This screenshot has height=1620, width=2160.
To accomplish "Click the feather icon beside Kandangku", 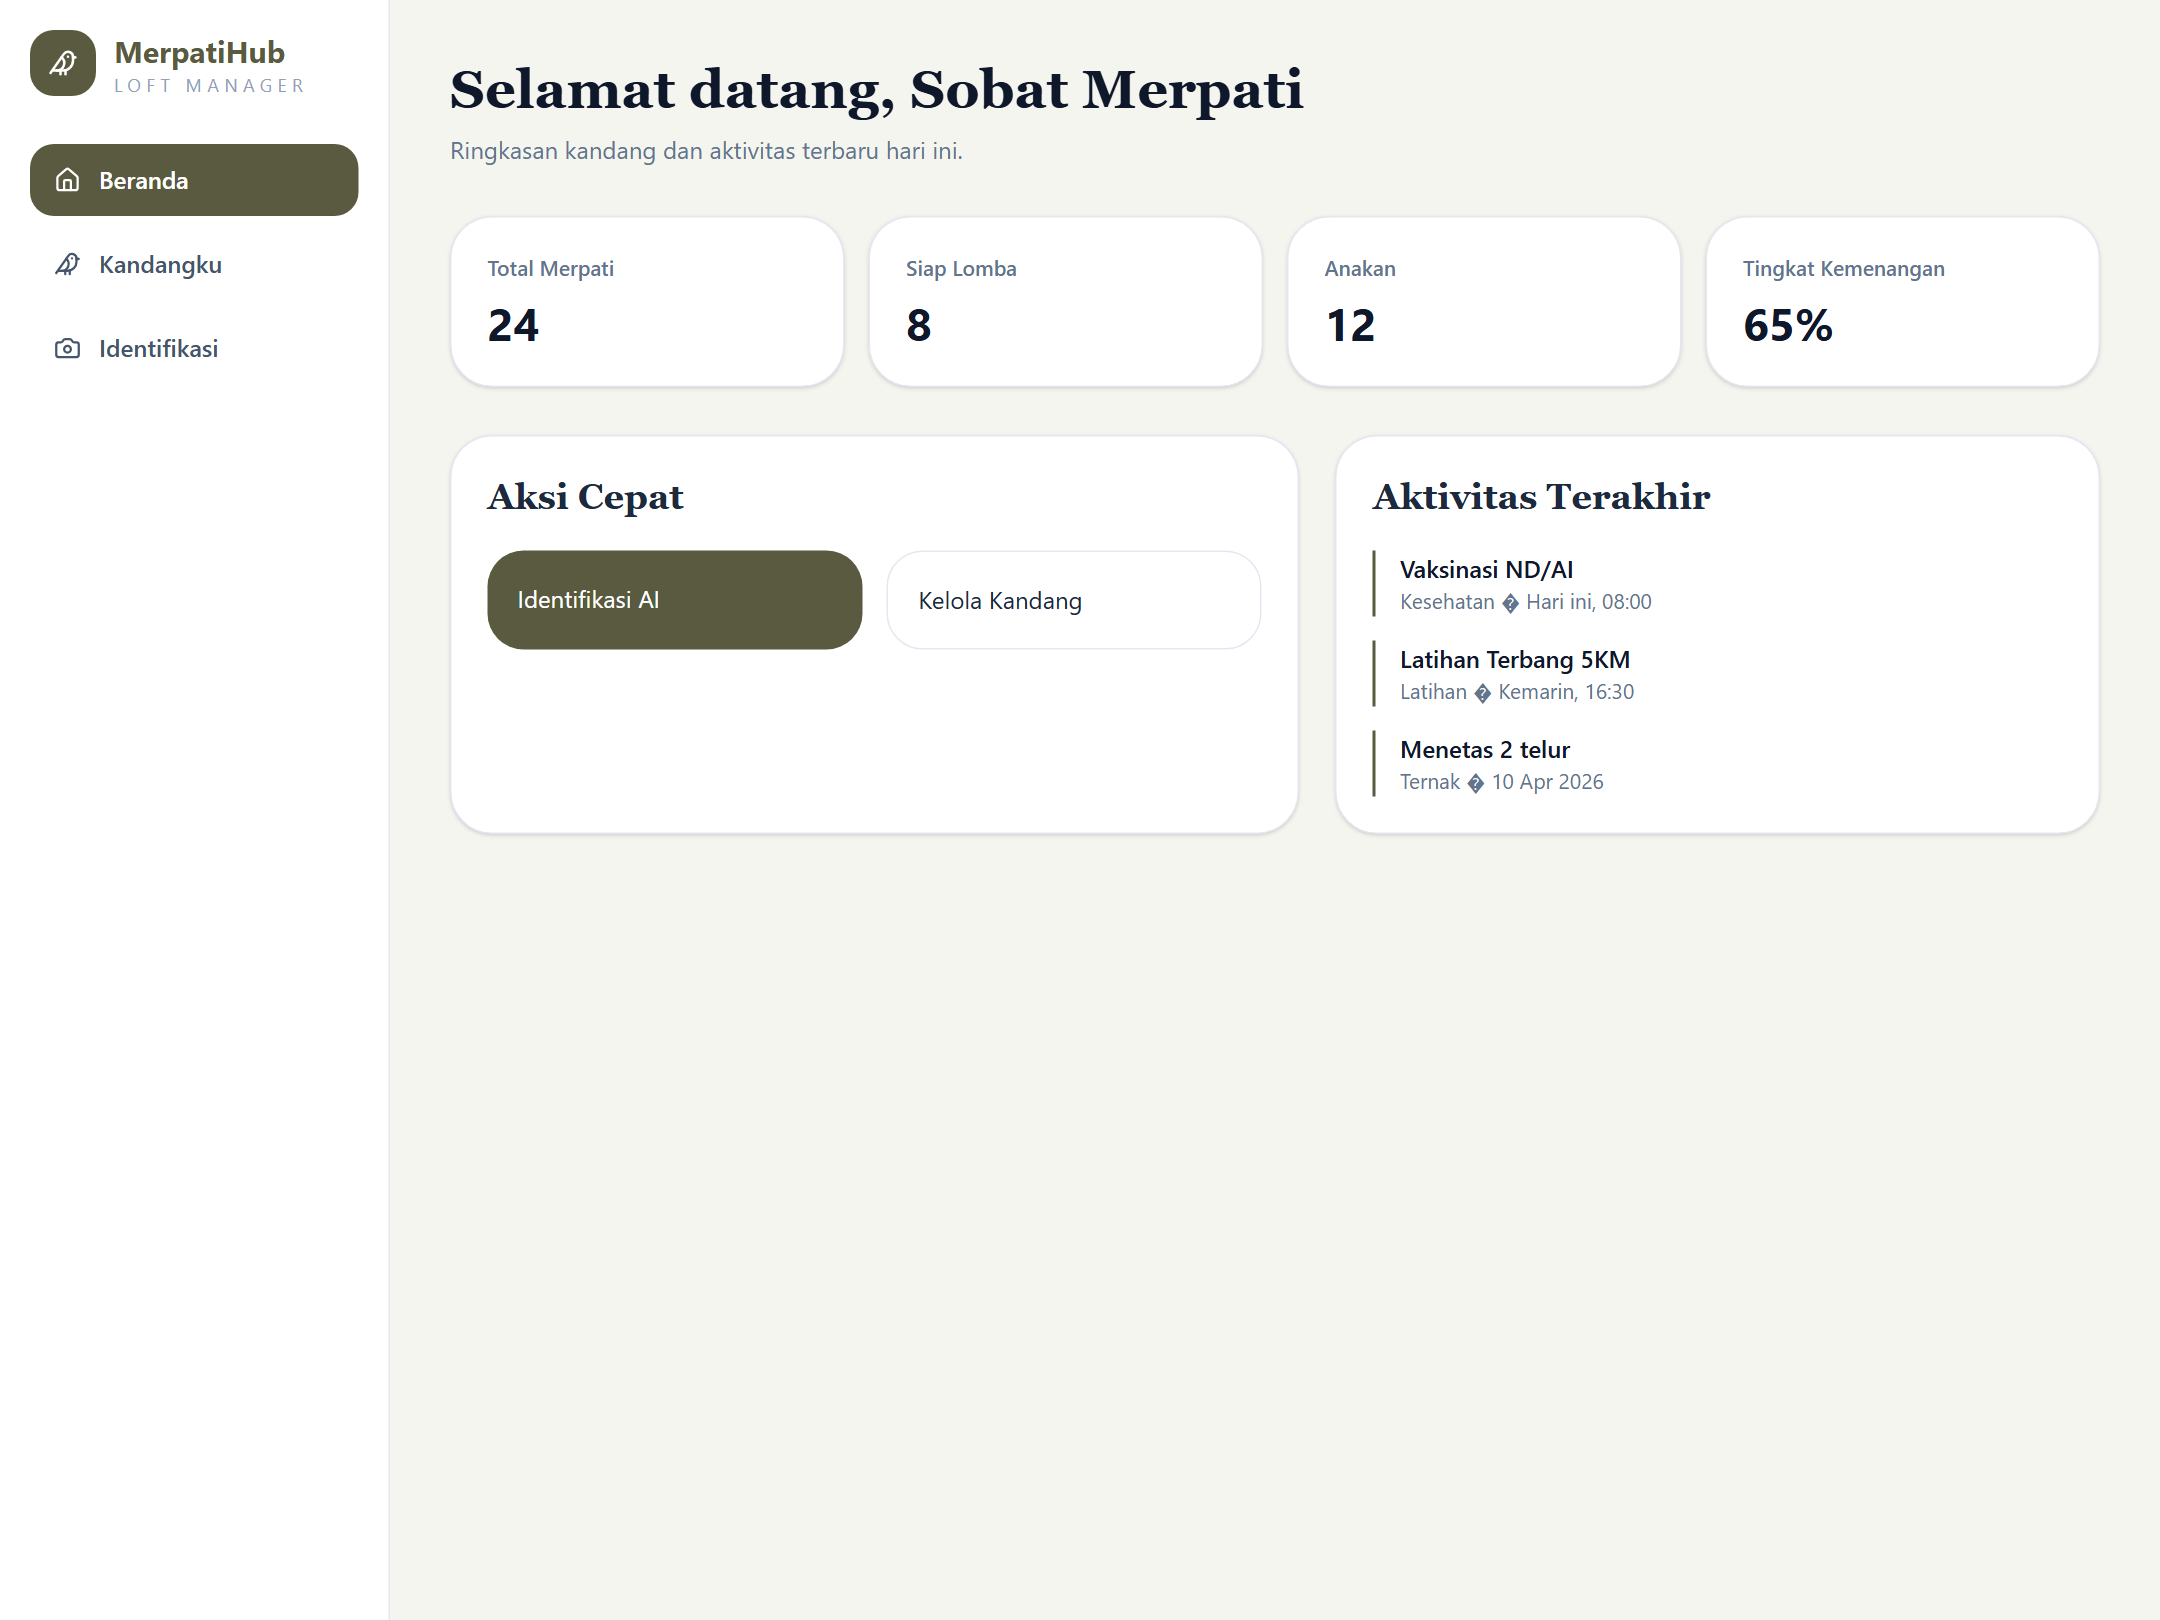I will [66, 265].
